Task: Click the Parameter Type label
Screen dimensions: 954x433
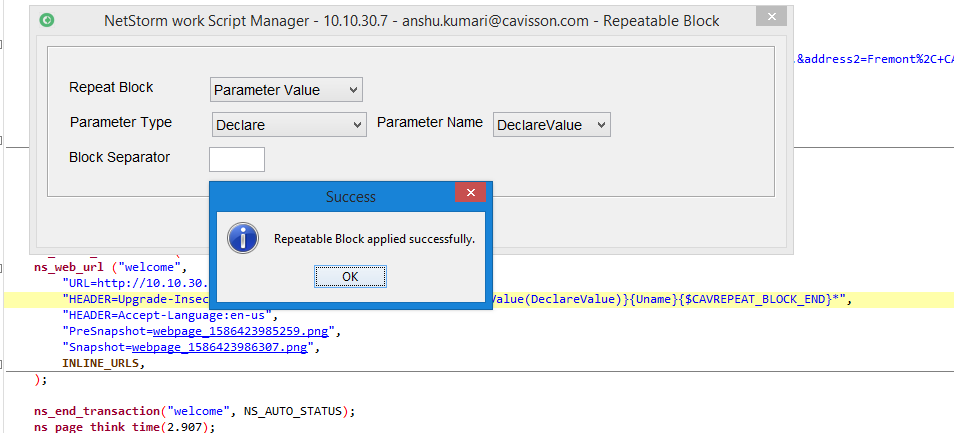Action: point(120,122)
